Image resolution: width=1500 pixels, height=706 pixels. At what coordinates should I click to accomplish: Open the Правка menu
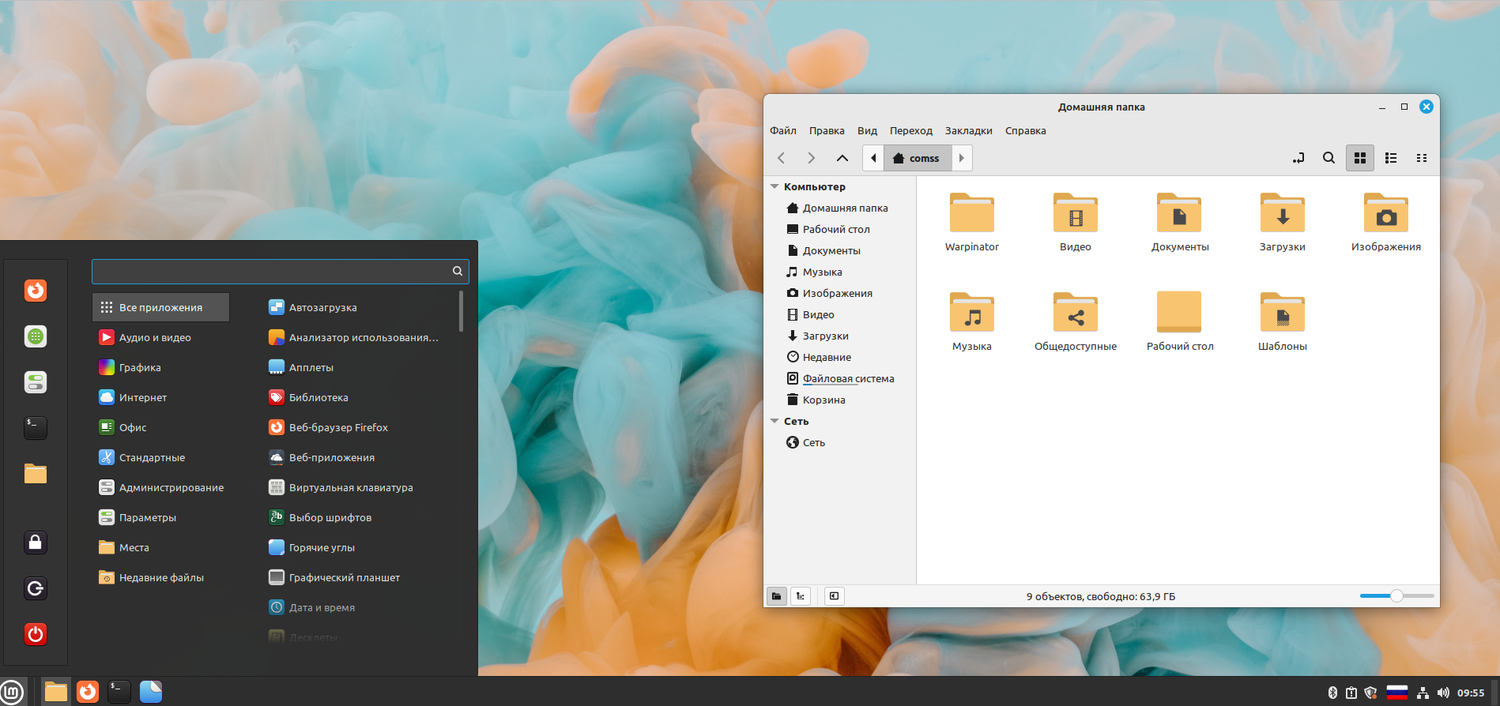tap(827, 131)
